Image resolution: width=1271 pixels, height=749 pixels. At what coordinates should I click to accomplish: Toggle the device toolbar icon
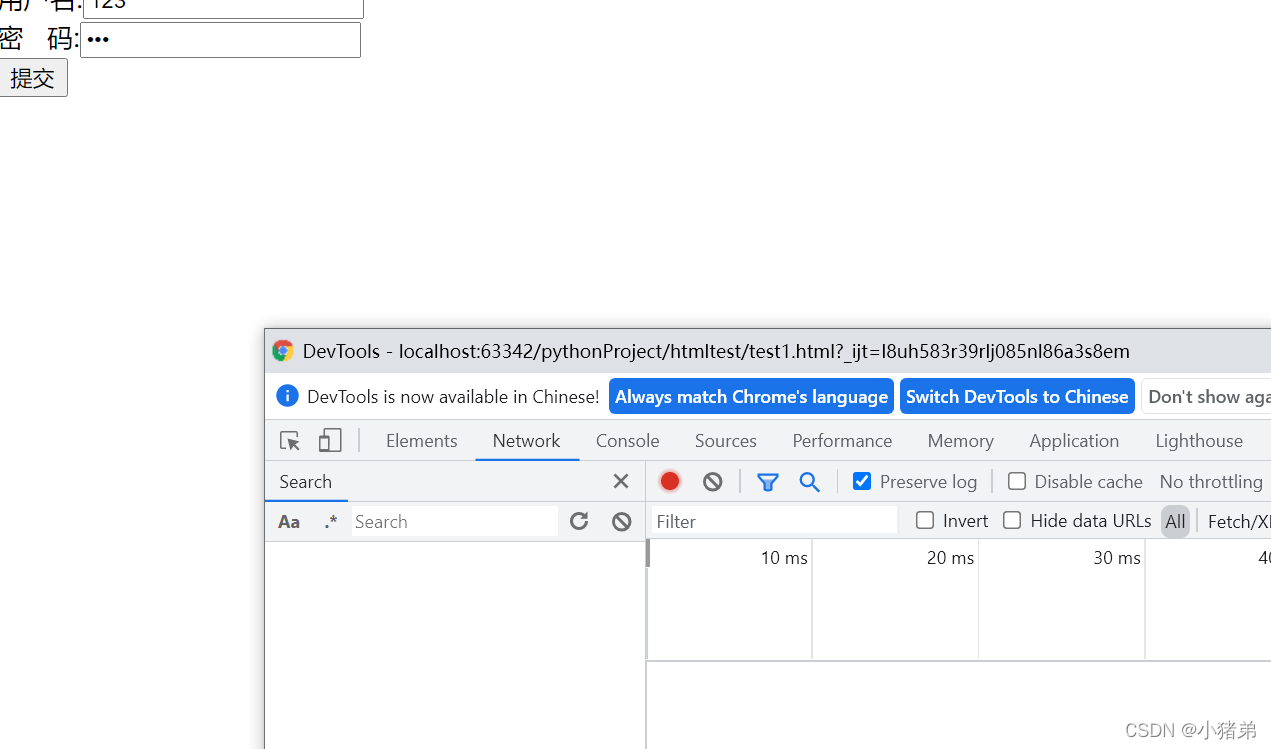330,441
